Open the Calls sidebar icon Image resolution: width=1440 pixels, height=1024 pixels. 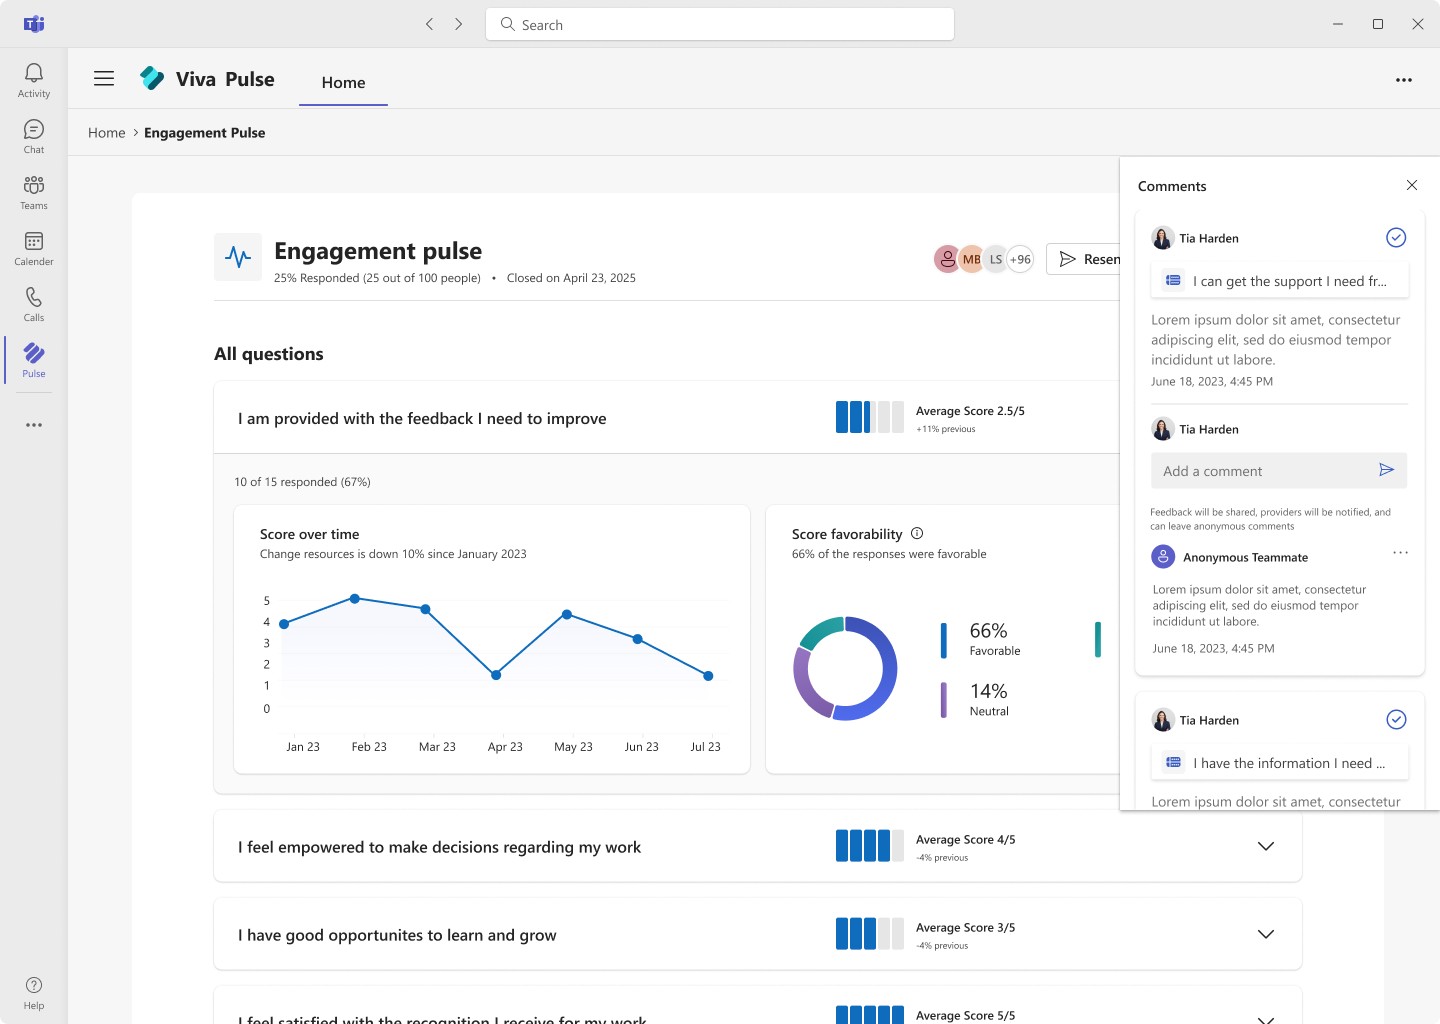point(34,305)
